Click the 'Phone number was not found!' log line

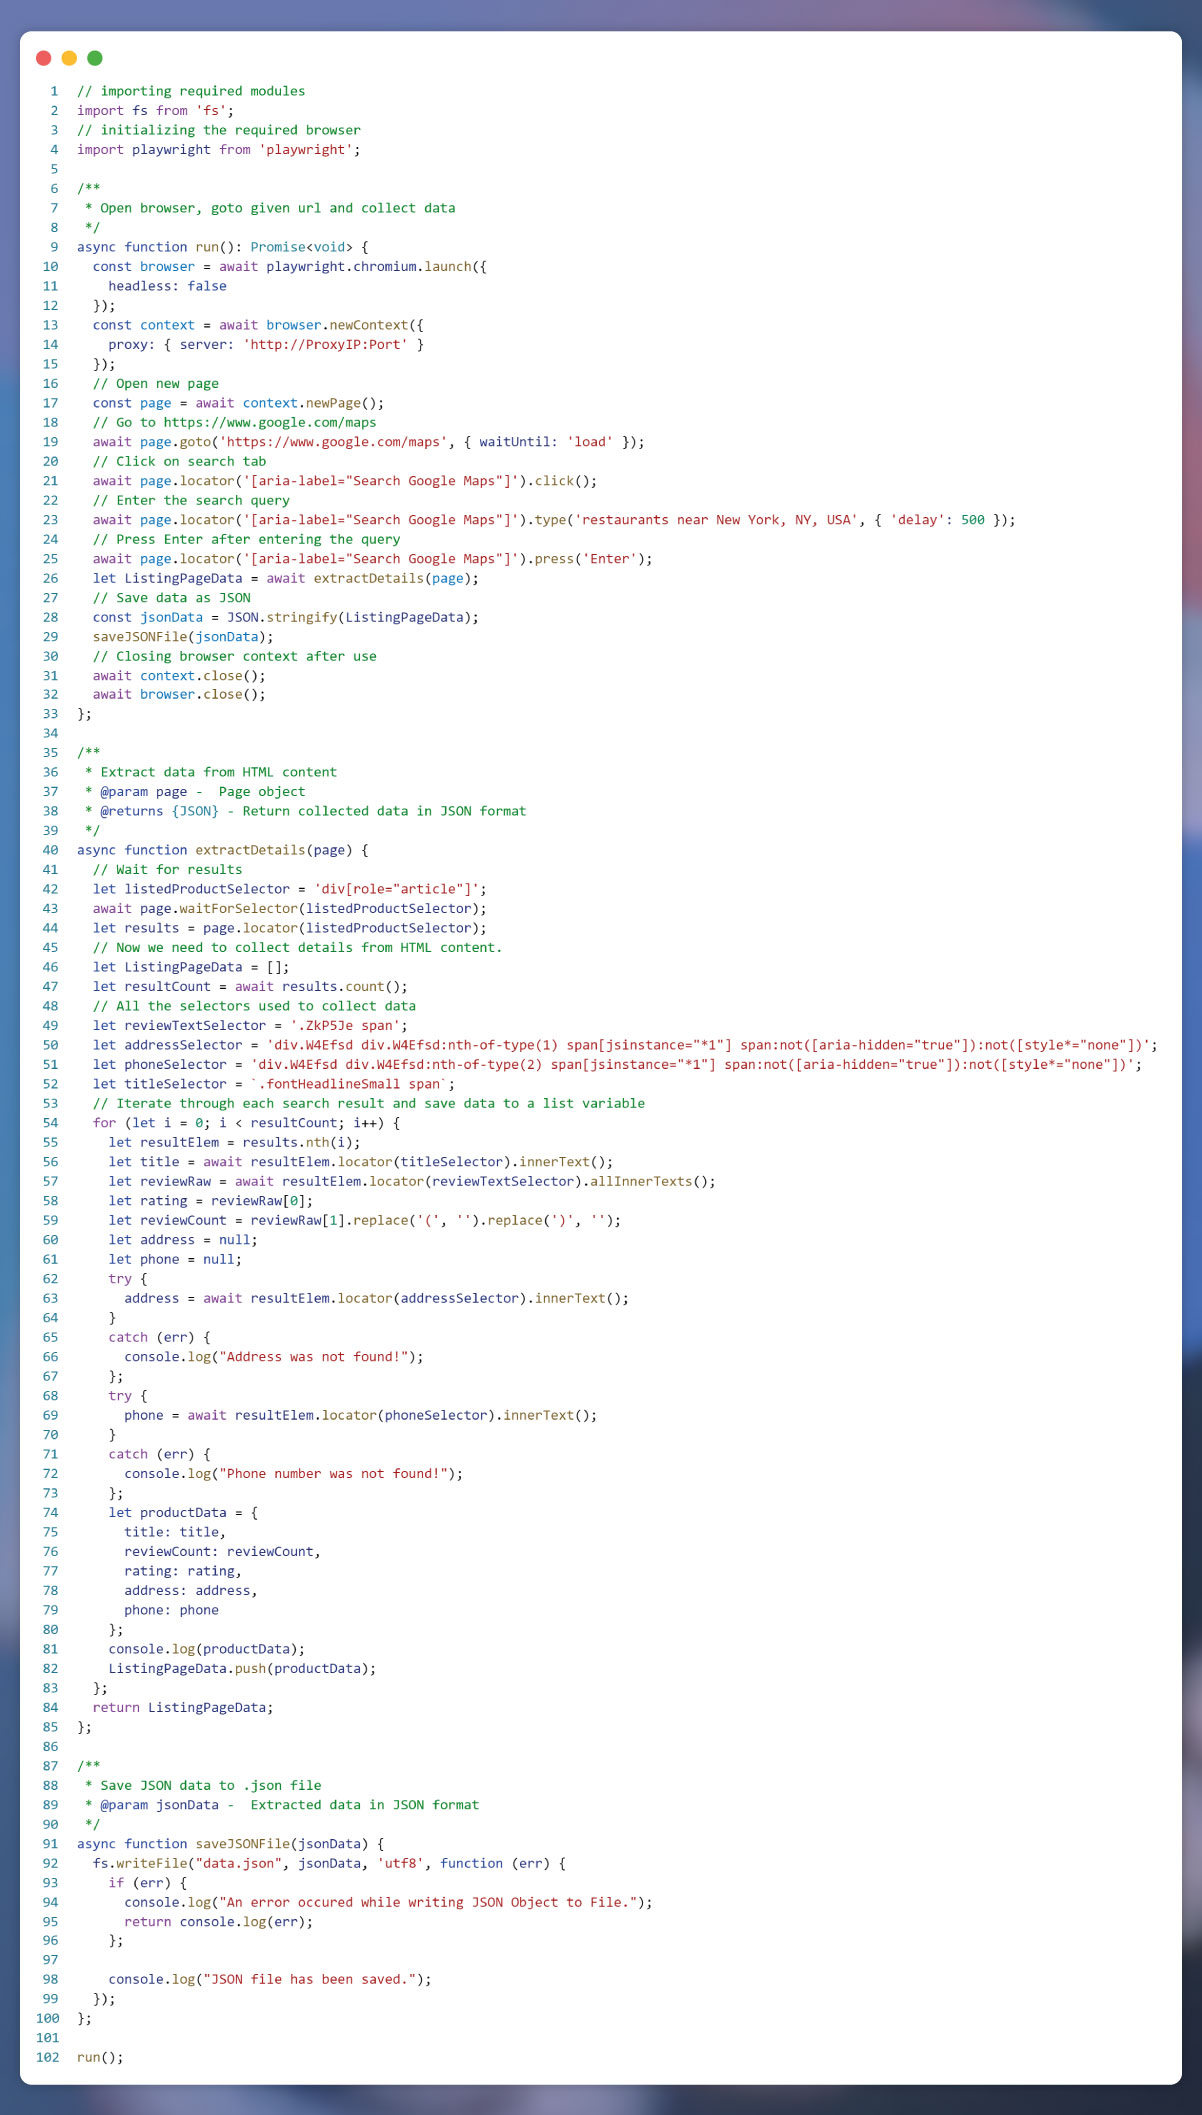(x=294, y=1474)
